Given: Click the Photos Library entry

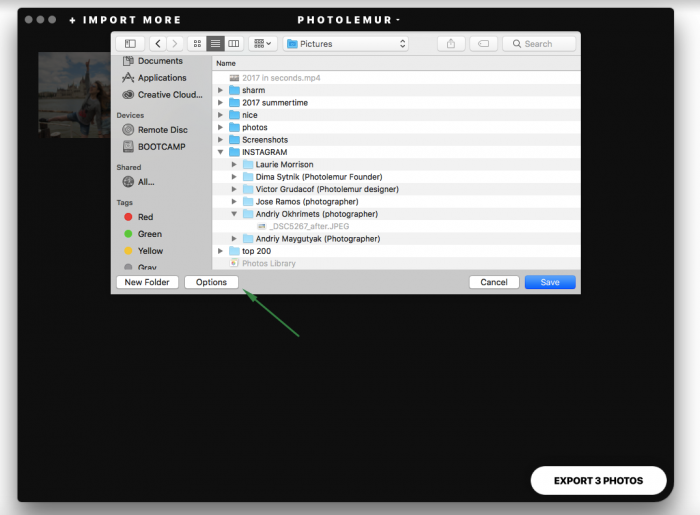Looking at the screenshot, I should (269, 264).
